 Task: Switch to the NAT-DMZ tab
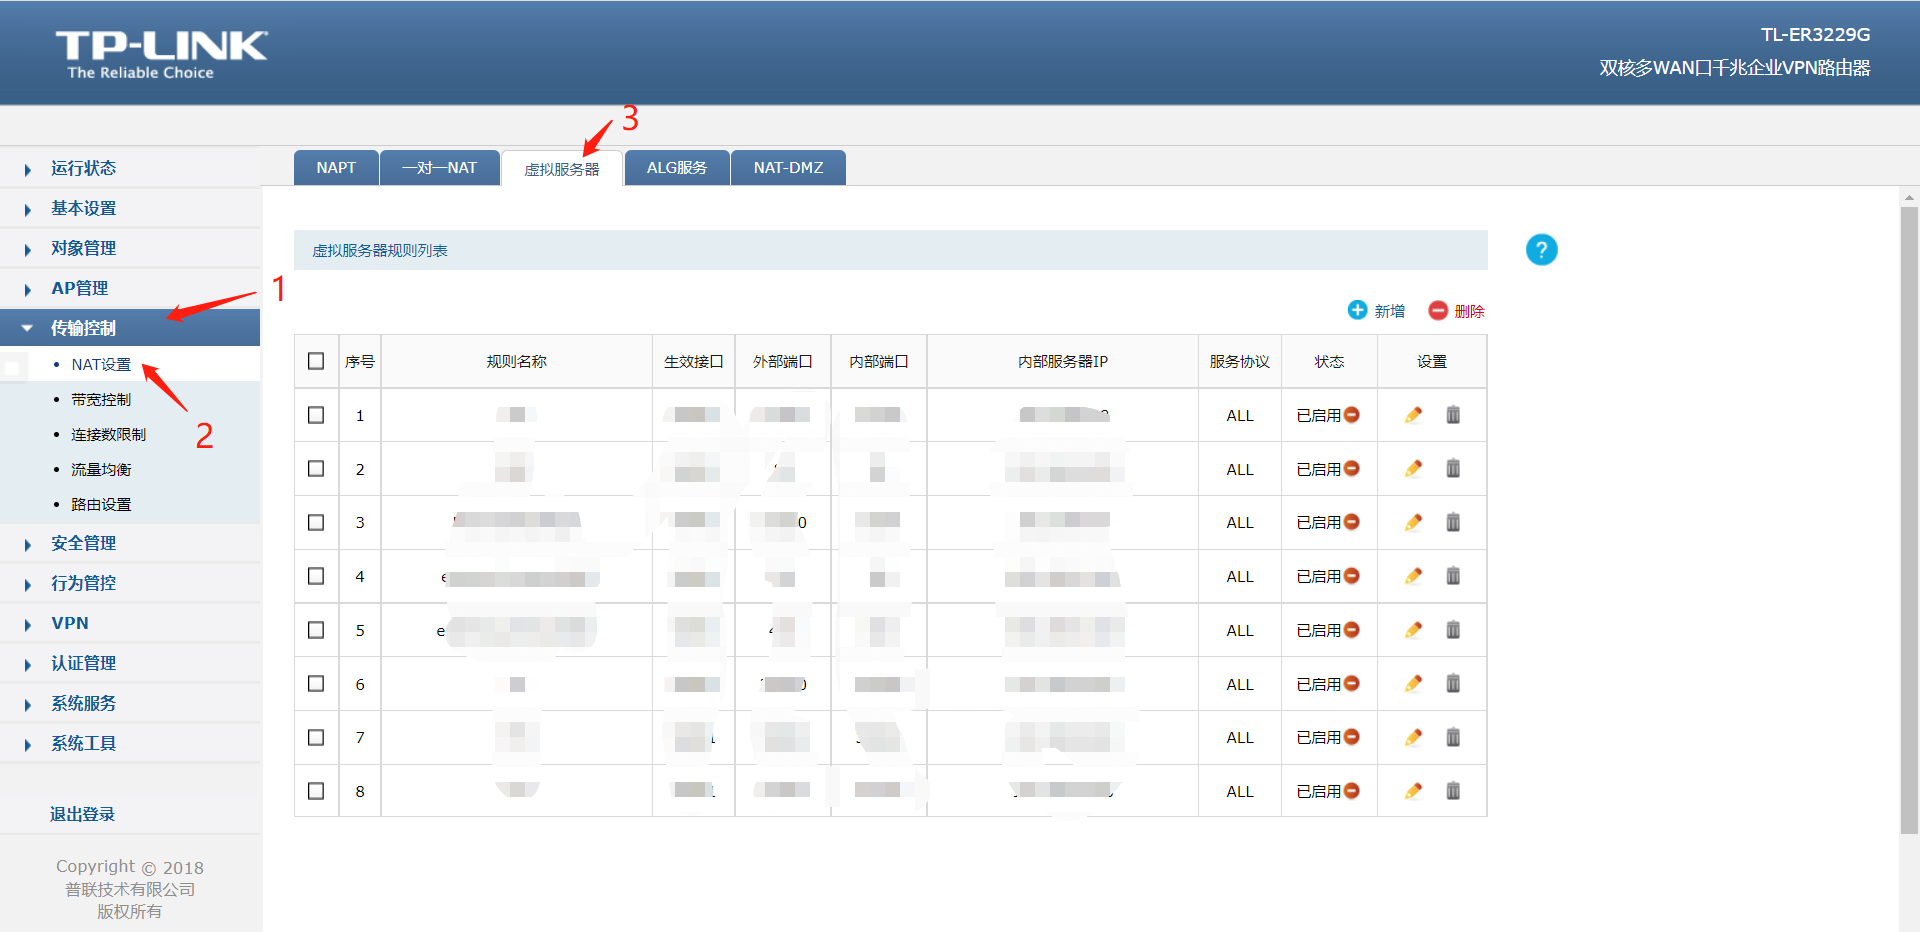tap(788, 168)
